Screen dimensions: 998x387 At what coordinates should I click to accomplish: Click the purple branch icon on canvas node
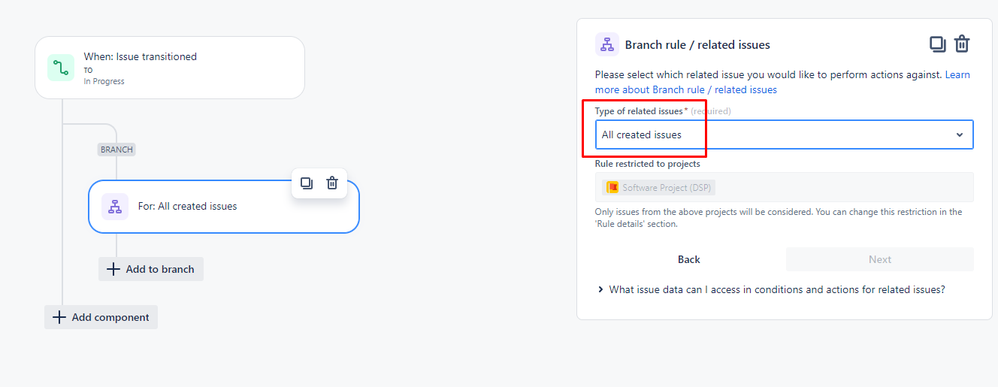(x=115, y=206)
